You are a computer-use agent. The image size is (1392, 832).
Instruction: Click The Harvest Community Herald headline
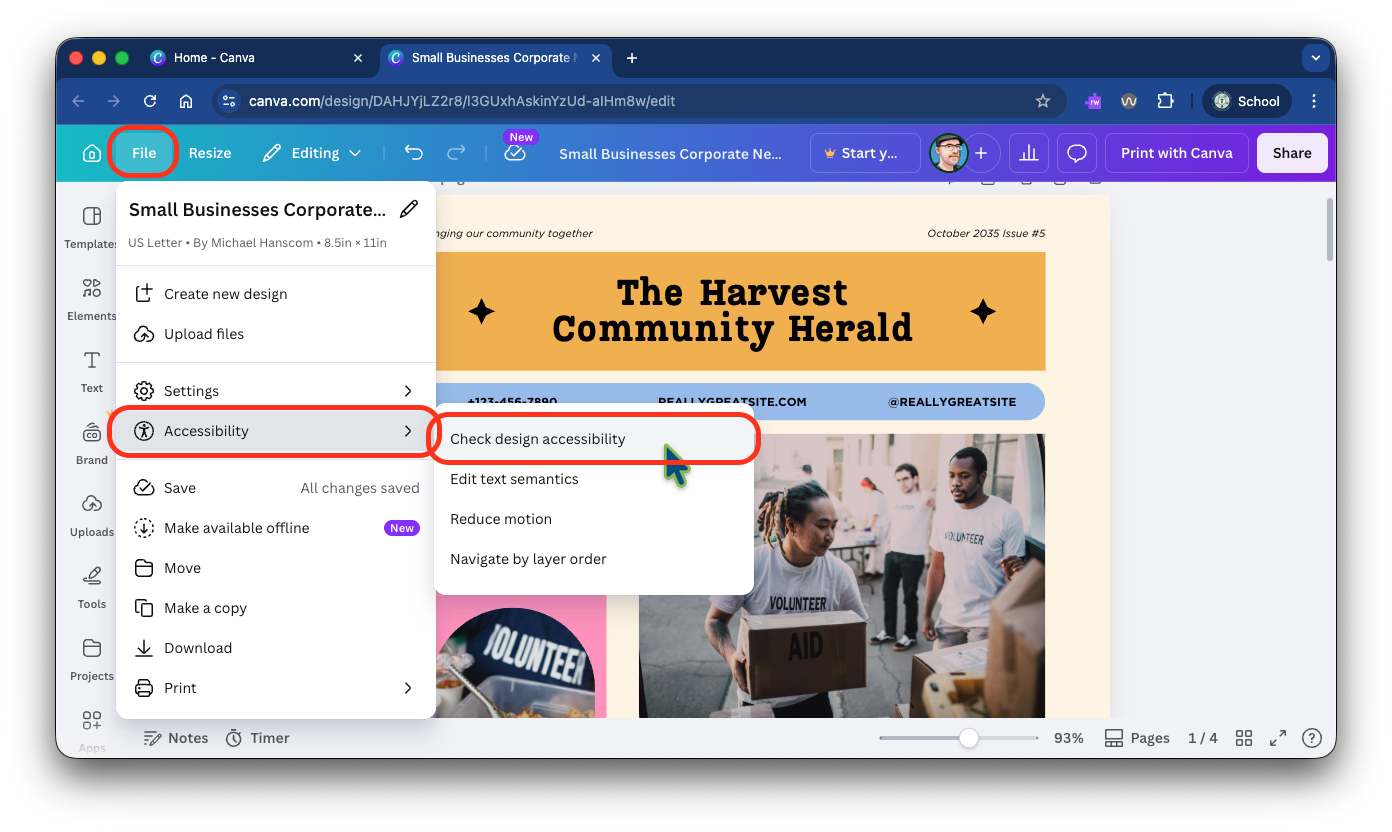[732, 310]
